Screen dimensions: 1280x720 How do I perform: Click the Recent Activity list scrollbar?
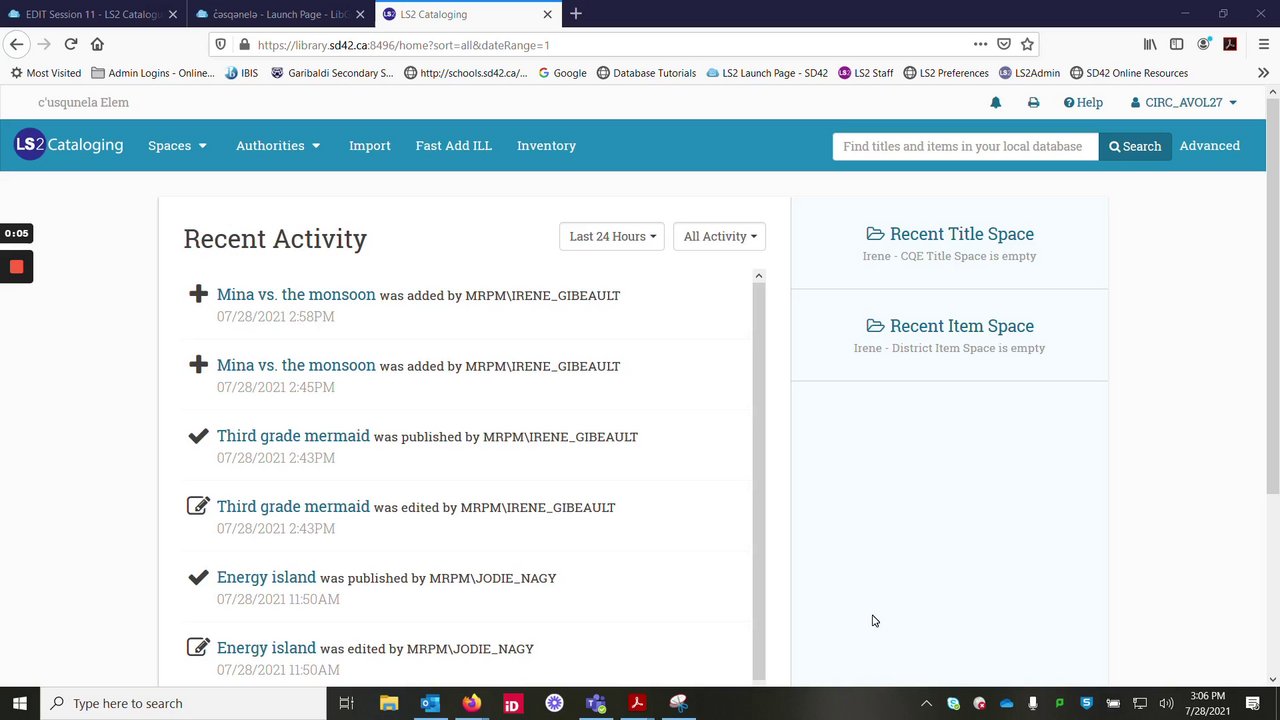coord(758,480)
